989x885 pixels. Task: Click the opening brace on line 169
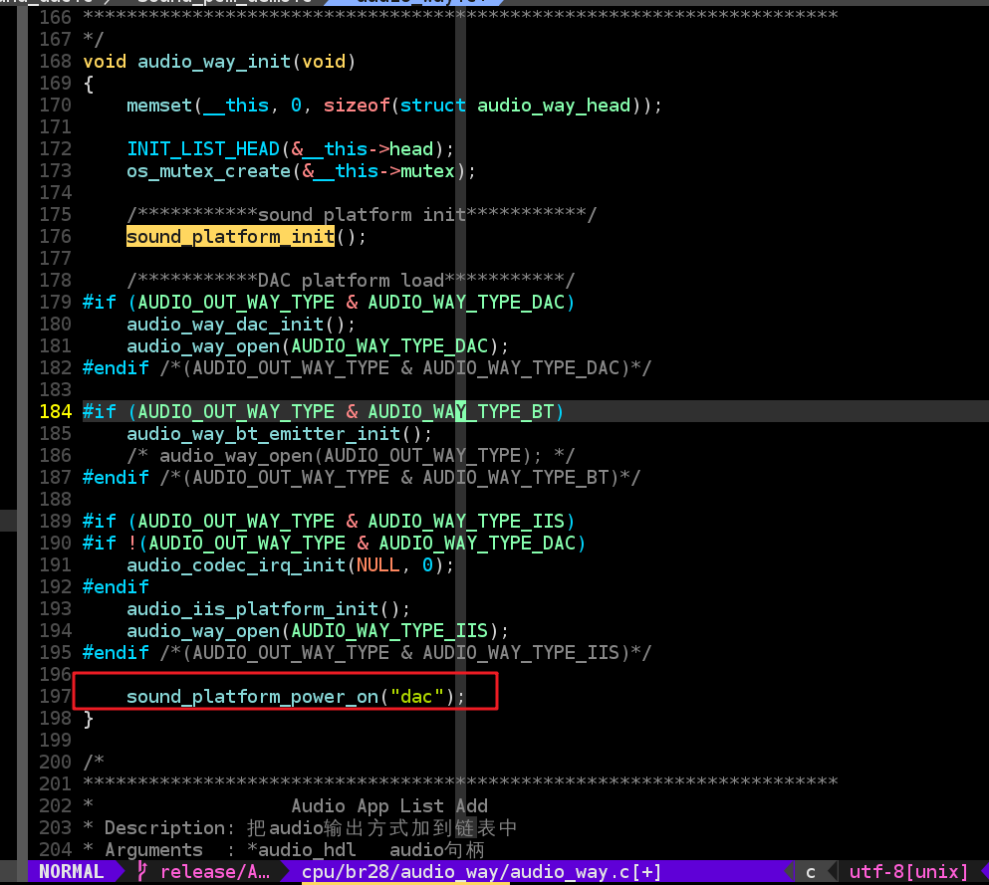[x=88, y=83]
